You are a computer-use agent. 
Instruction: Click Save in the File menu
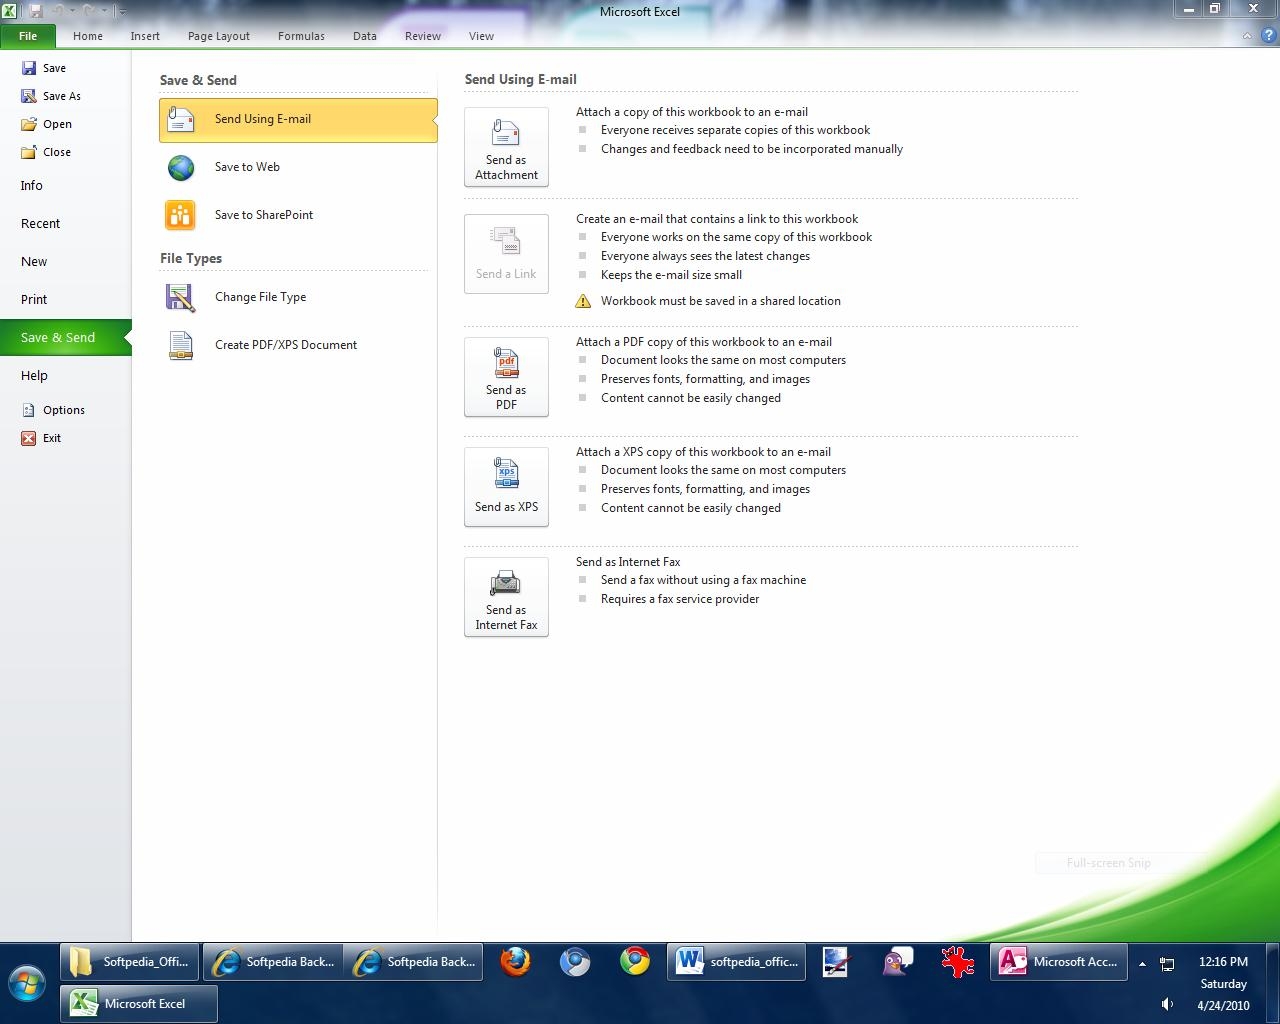(x=54, y=68)
